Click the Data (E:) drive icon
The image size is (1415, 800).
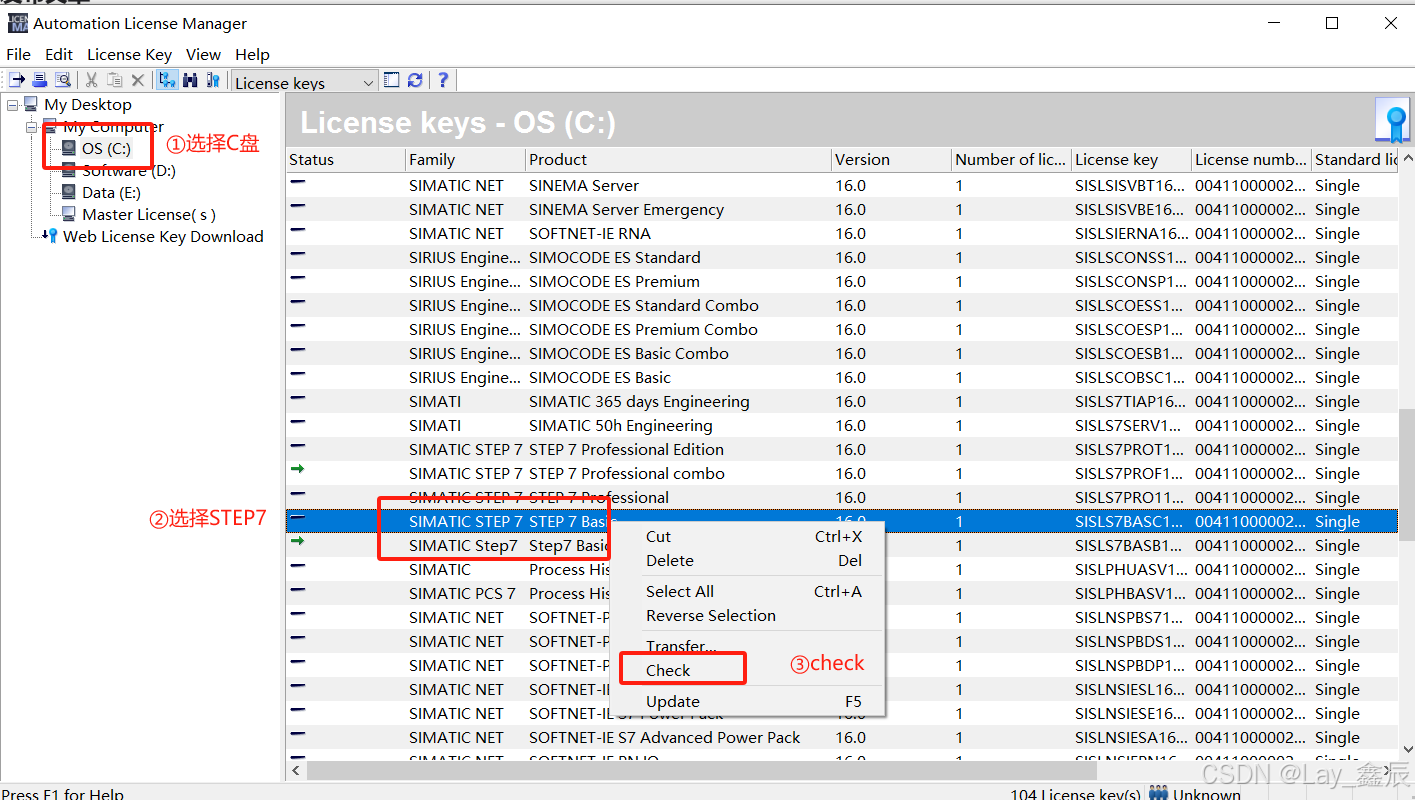coord(68,192)
